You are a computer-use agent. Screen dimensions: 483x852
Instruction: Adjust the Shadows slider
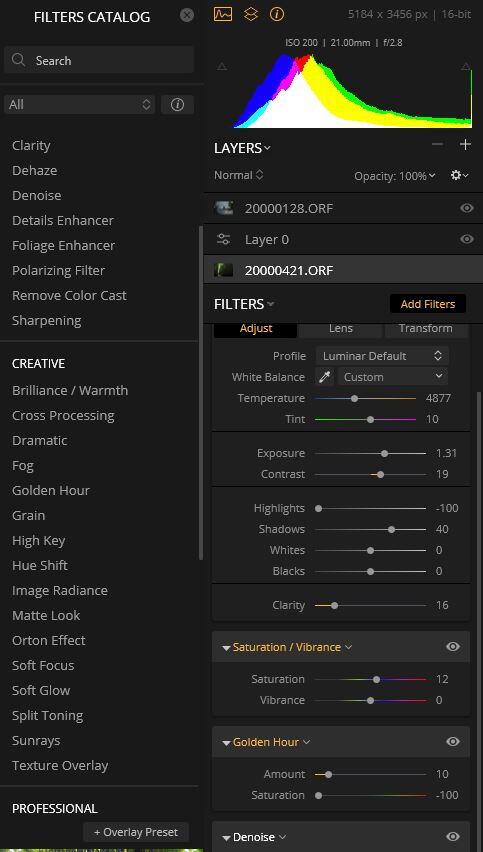[371, 529]
